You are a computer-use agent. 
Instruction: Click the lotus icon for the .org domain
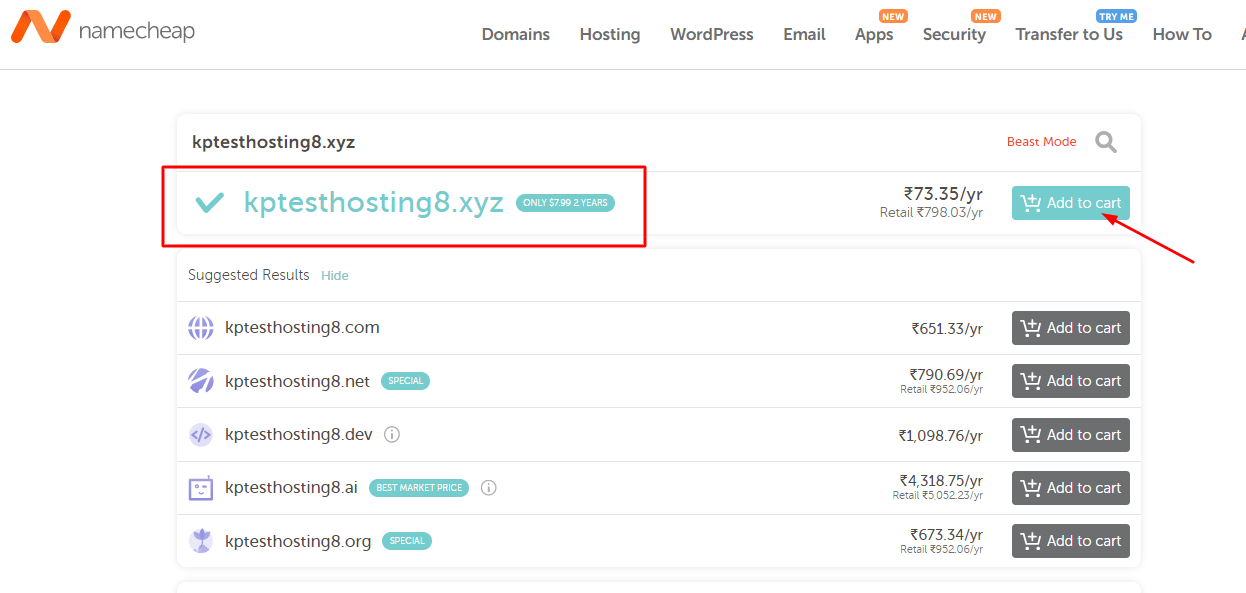coord(201,541)
